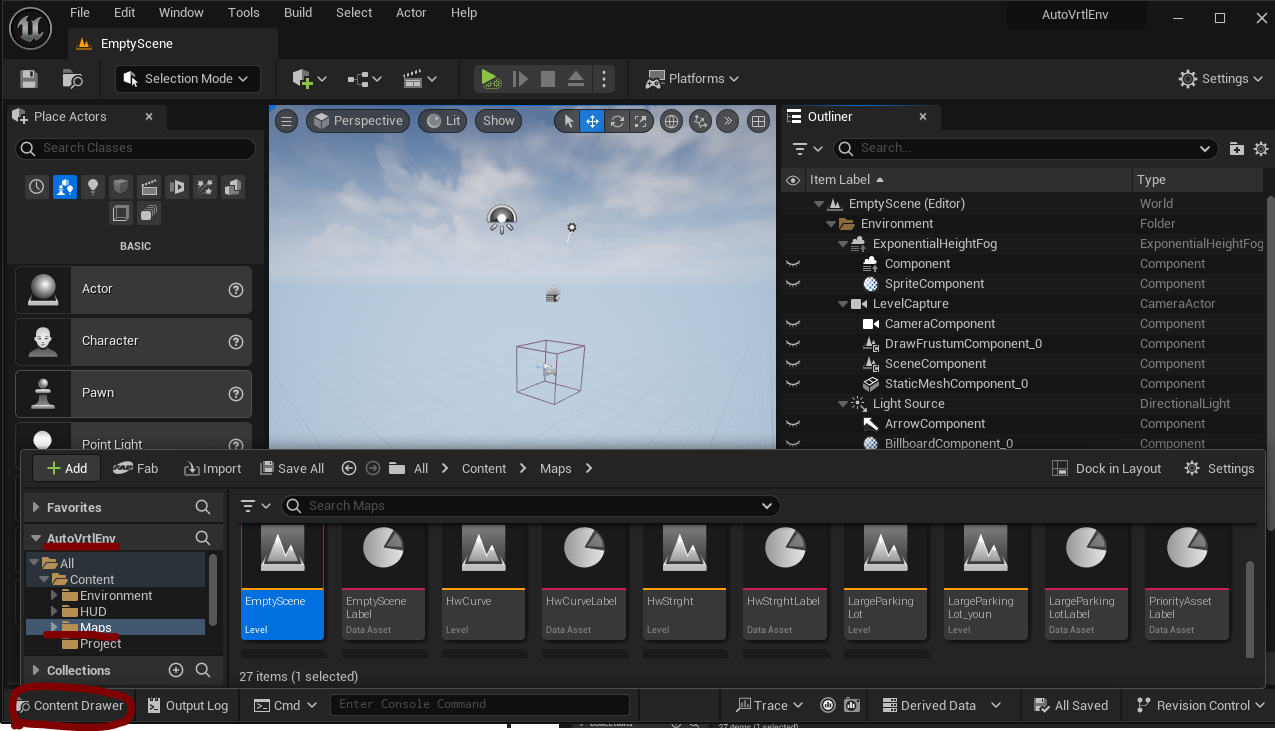Open the Actor menu
The width and height of the screenshot is (1275, 731).
point(411,12)
